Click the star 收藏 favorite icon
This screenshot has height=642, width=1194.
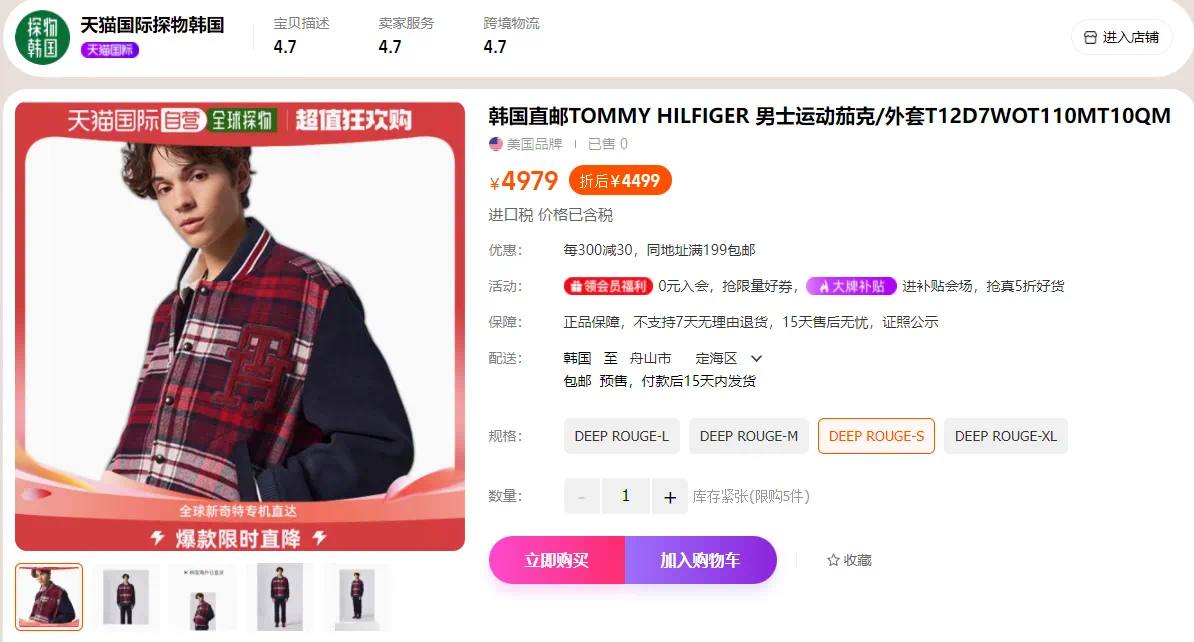[x=833, y=561]
